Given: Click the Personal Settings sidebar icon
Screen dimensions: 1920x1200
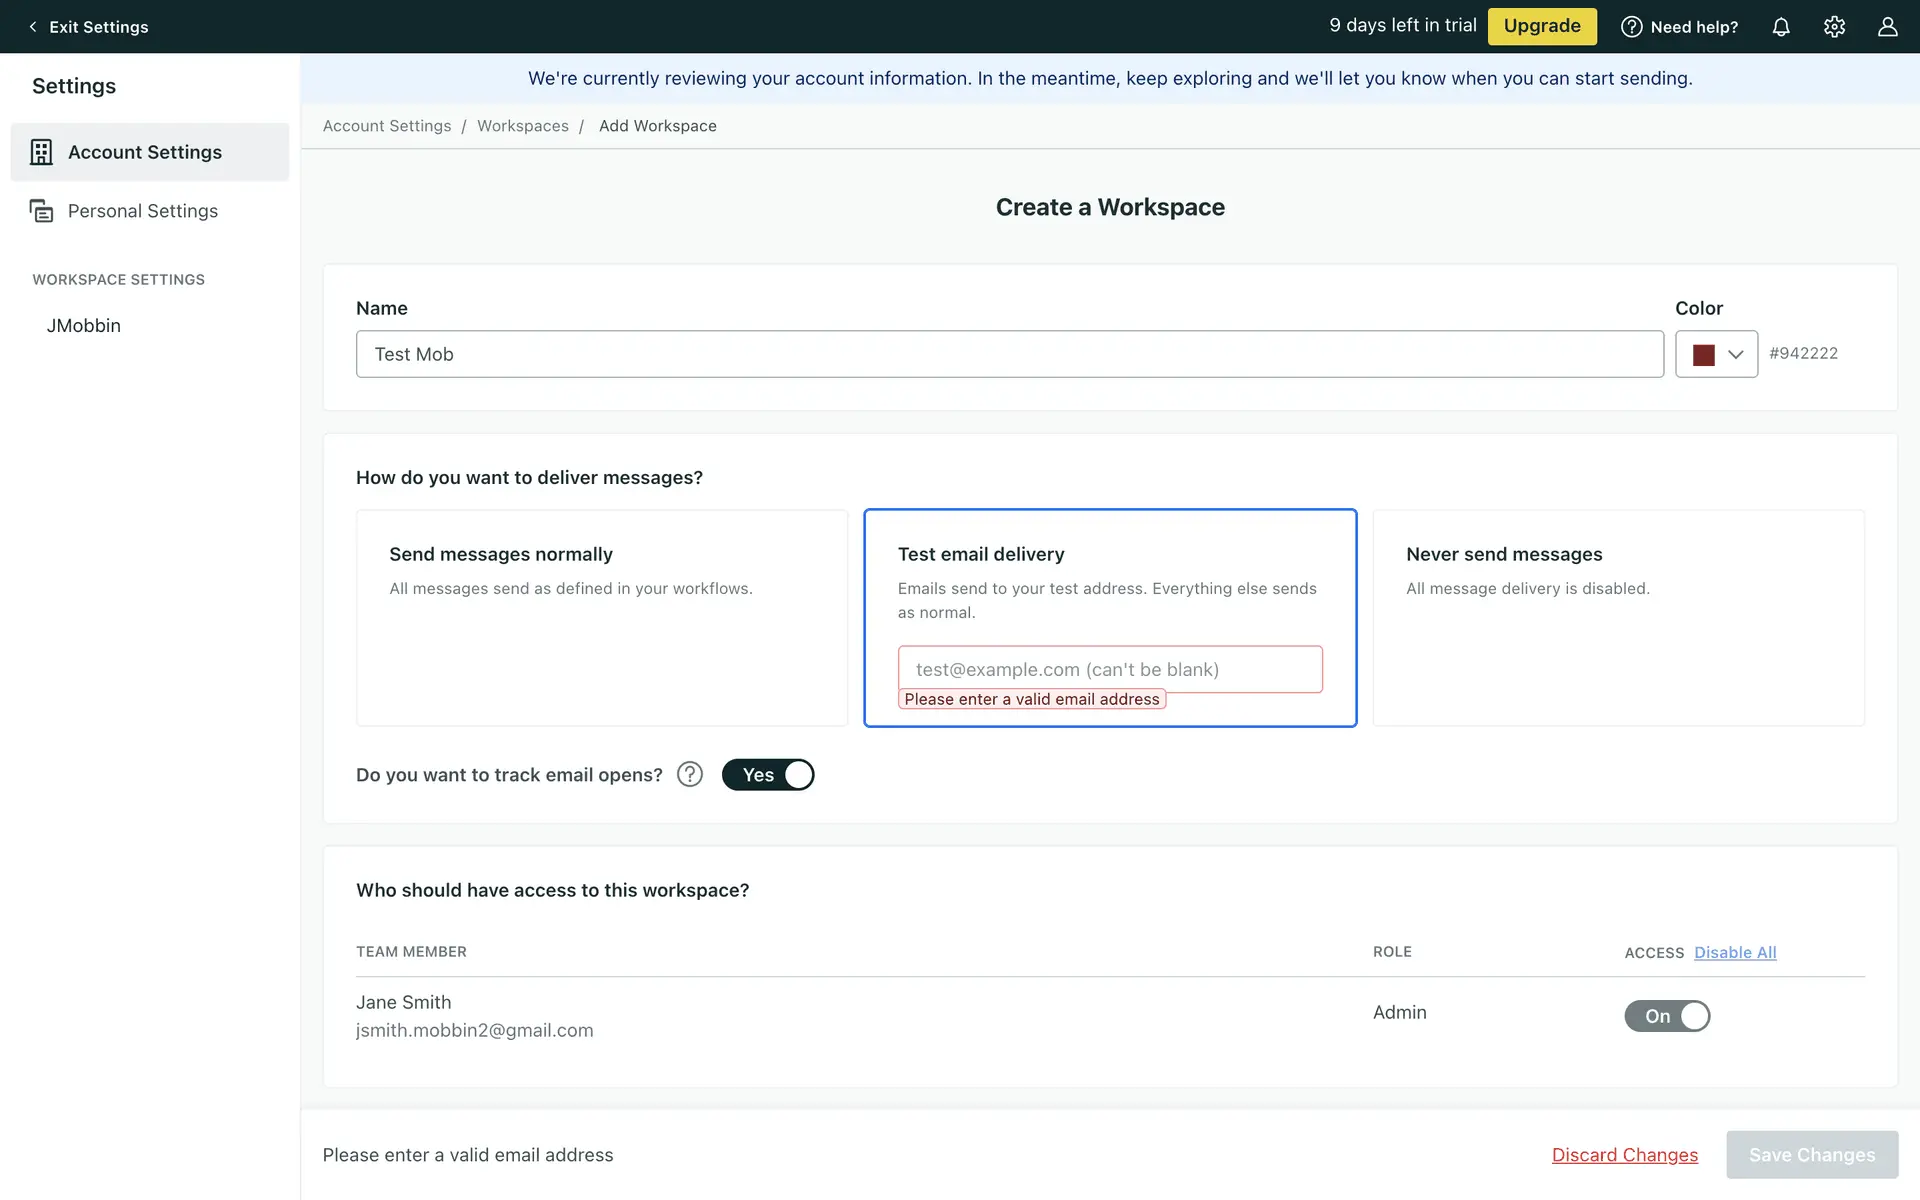Looking at the screenshot, I should 41,211.
